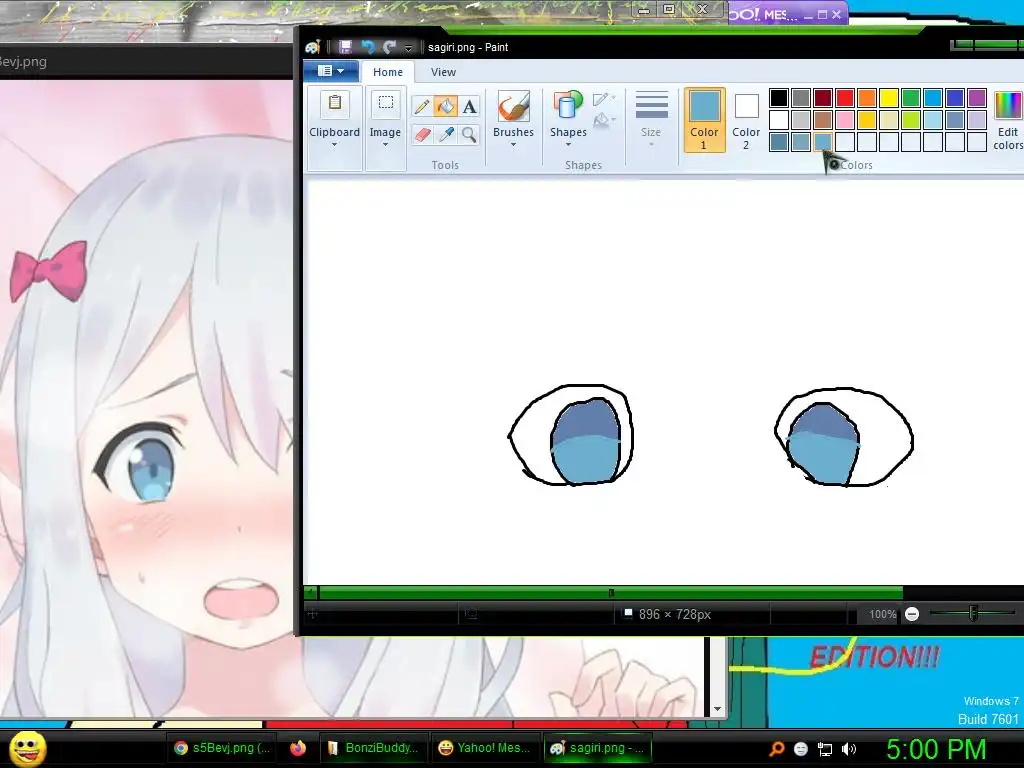Screen dimensions: 1024x768
Task: Pick the pink rose color swatch
Action: [x=844, y=120]
